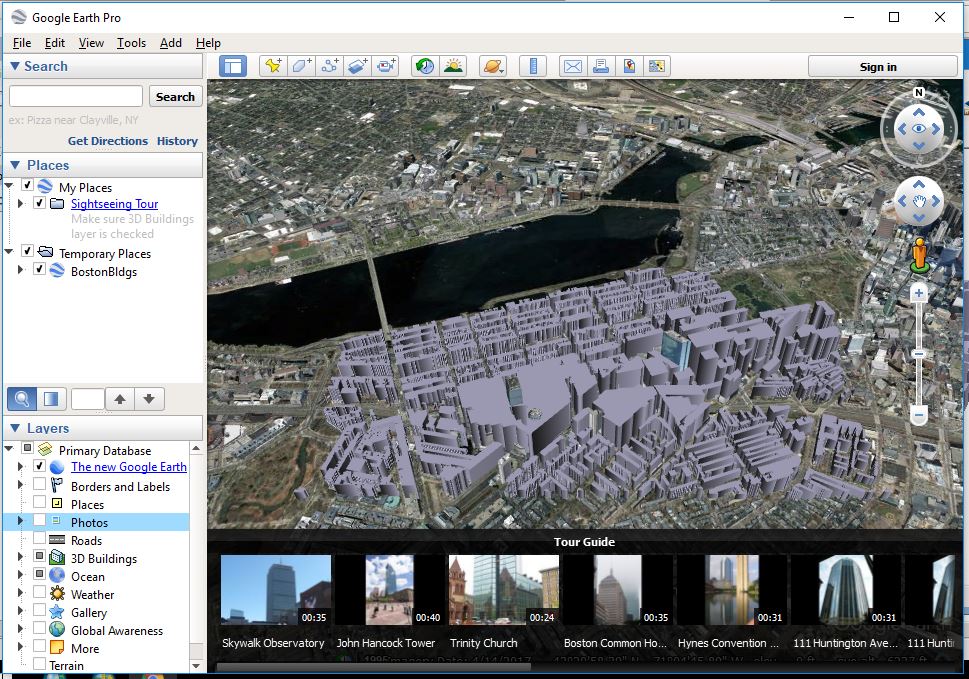Add a polygon from the toolbar

pos(301,66)
